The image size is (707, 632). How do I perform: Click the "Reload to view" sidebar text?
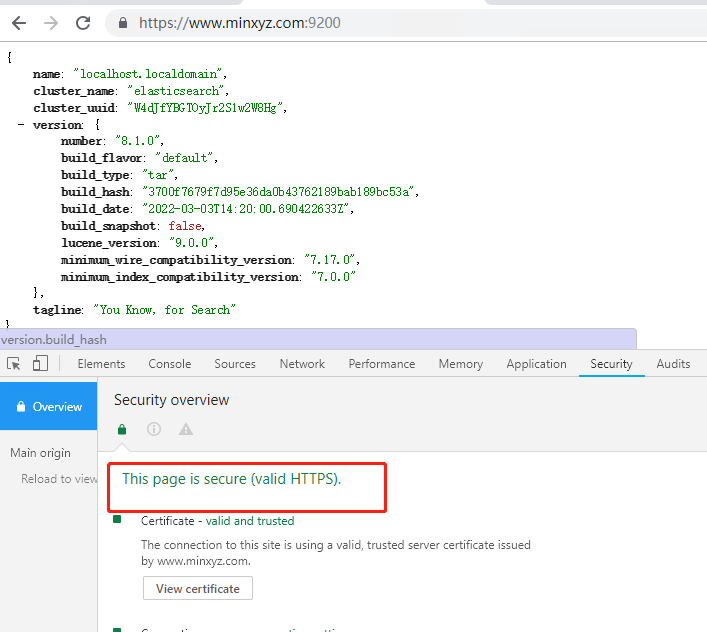(x=59, y=479)
